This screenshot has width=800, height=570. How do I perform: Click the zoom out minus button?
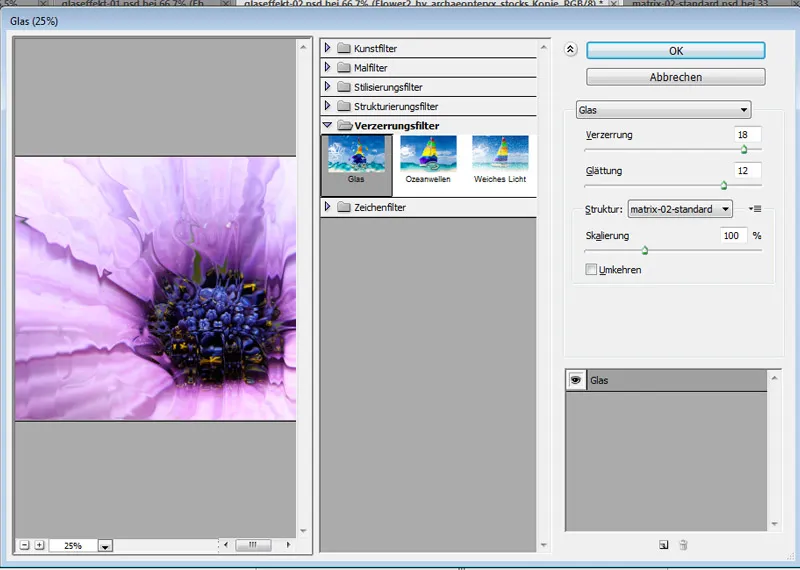tap(24, 545)
